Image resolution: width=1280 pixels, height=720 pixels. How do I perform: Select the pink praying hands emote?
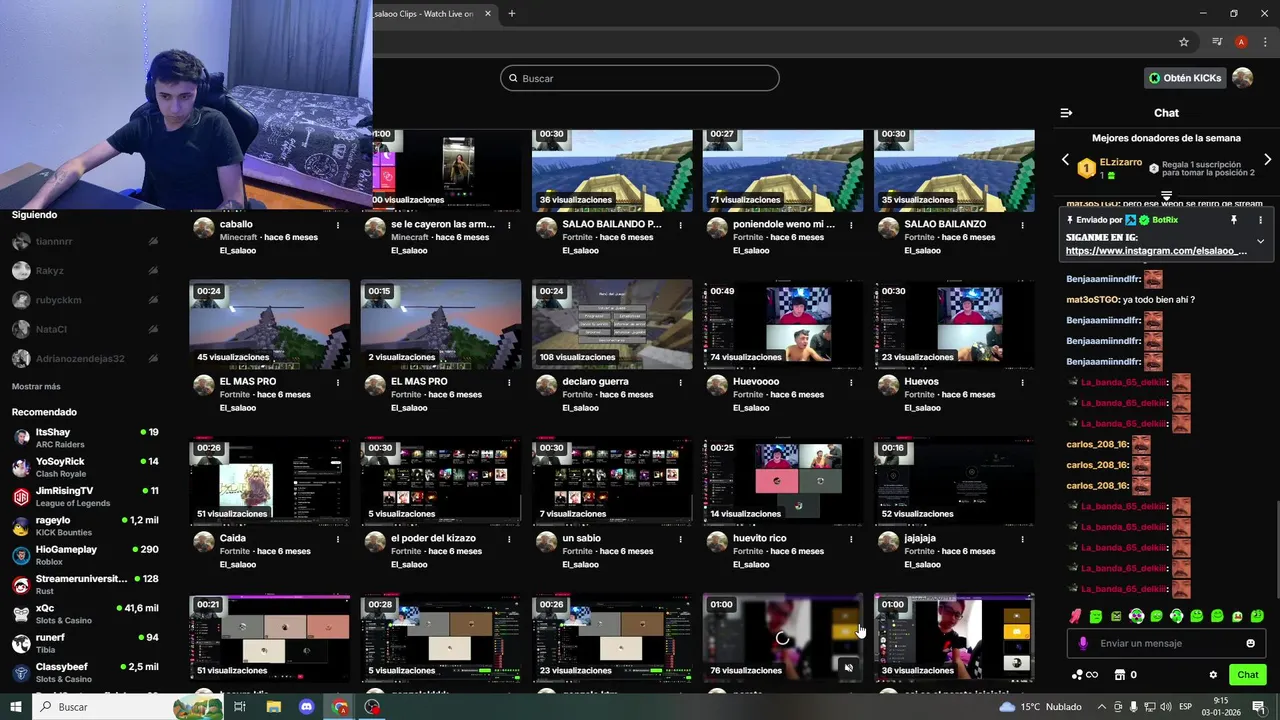pyautogui.click(x=1076, y=616)
